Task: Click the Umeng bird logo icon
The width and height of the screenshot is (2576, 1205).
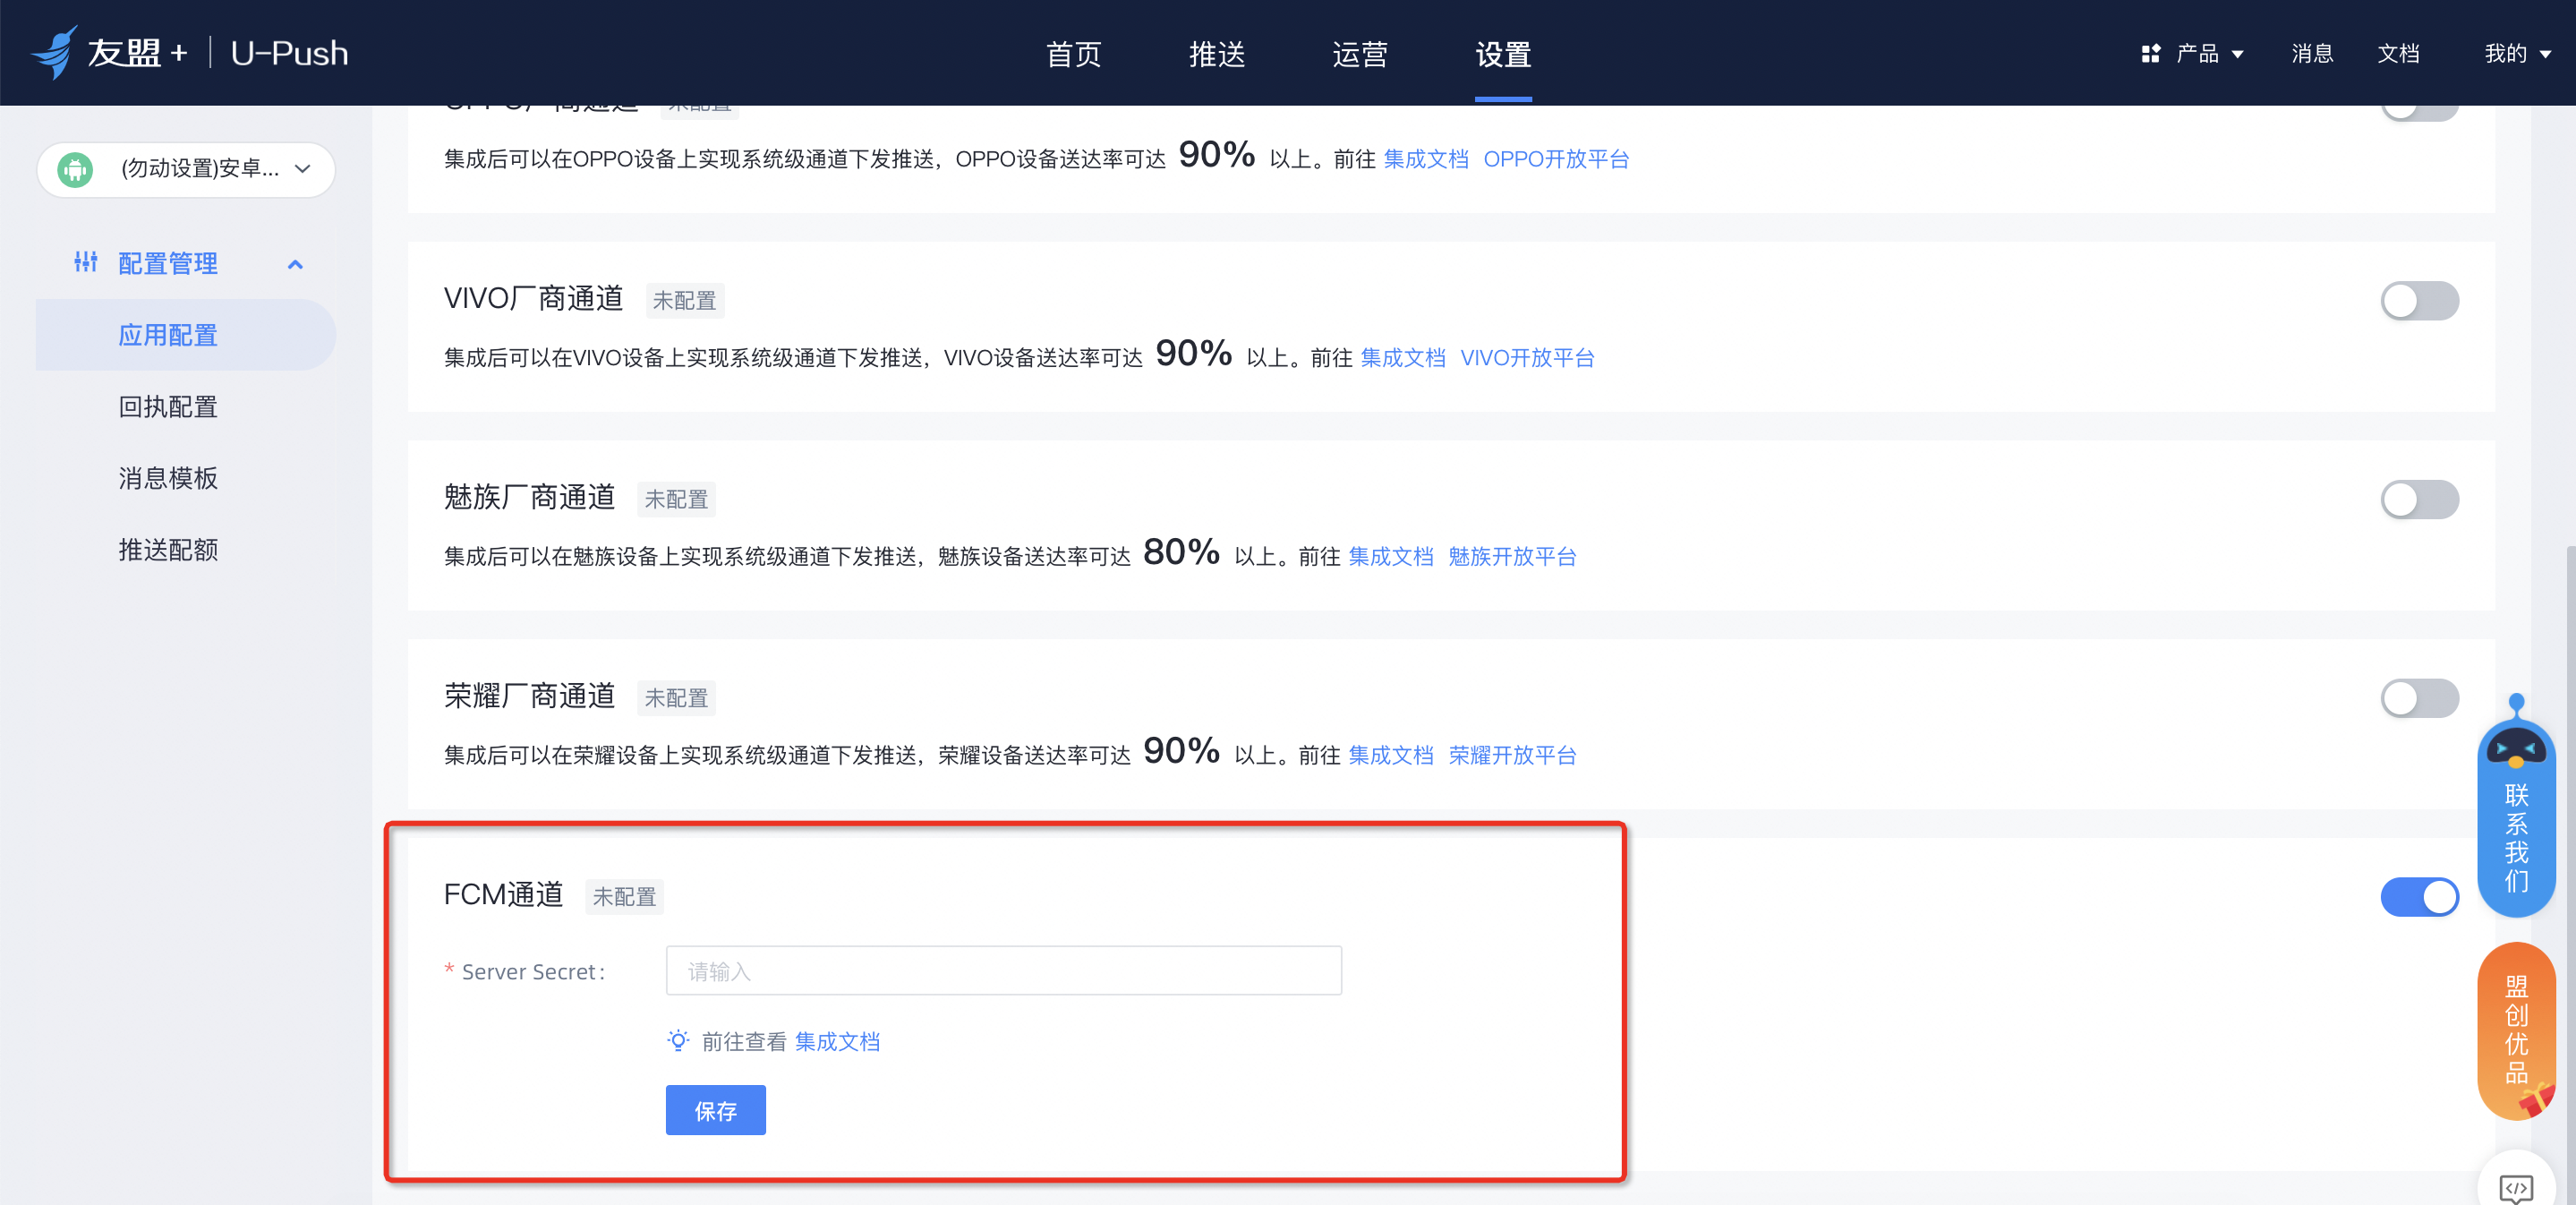Action: coord(55,52)
